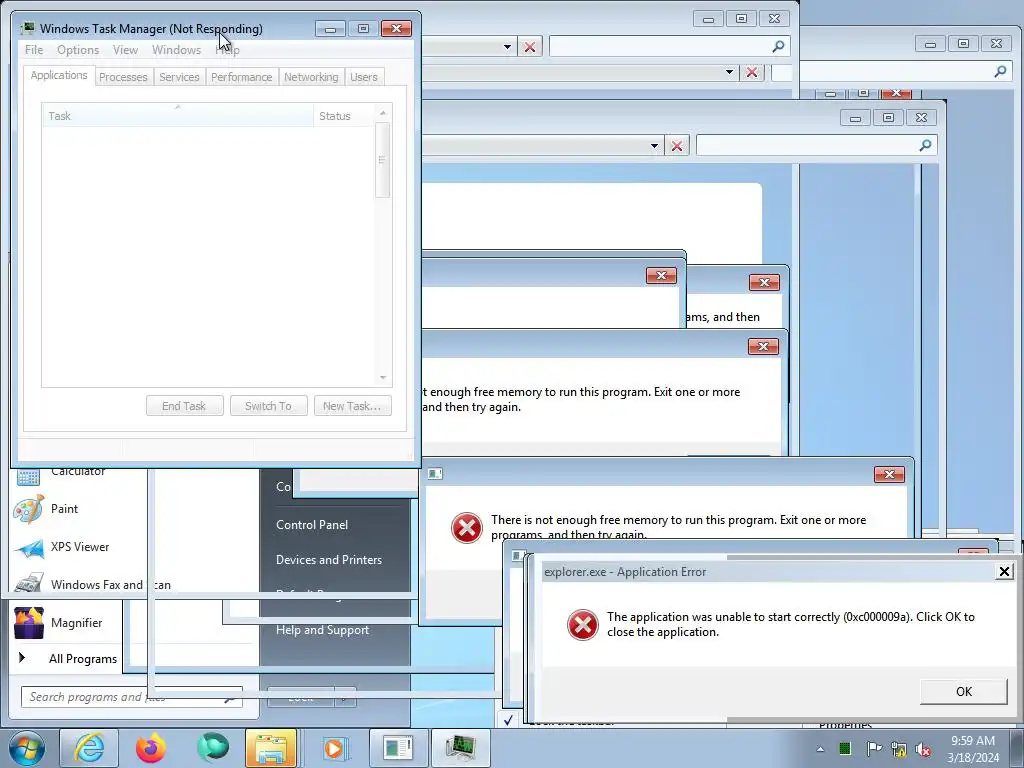Screen dimensions: 1024x768
Task: Click the Switch To button
Action: click(268, 406)
